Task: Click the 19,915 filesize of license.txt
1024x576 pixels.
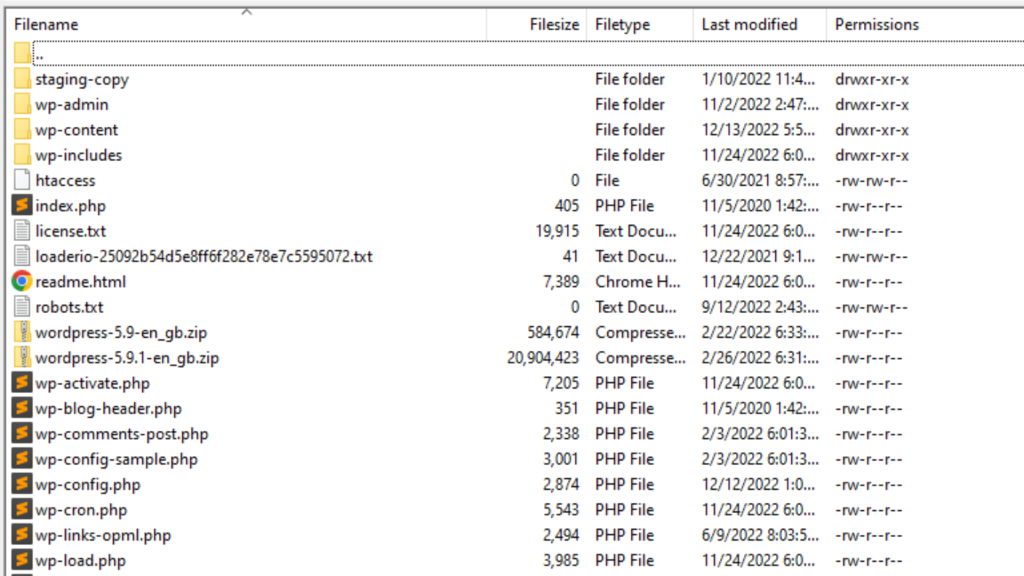Action: (x=557, y=231)
